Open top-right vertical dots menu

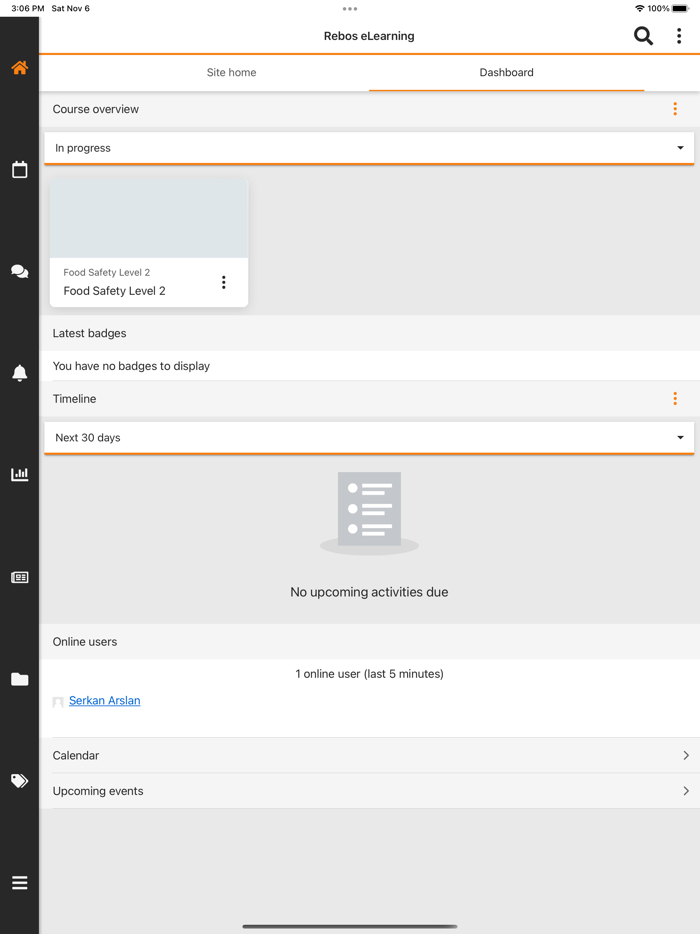pos(679,36)
